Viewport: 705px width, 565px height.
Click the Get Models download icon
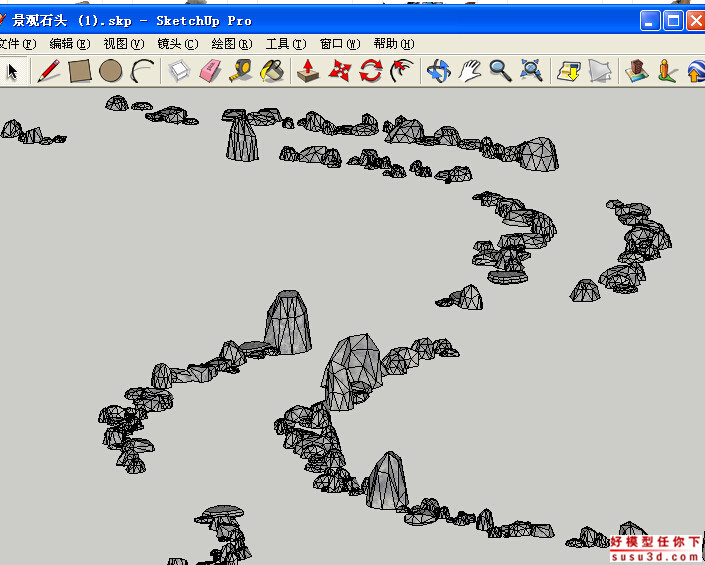(x=568, y=71)
